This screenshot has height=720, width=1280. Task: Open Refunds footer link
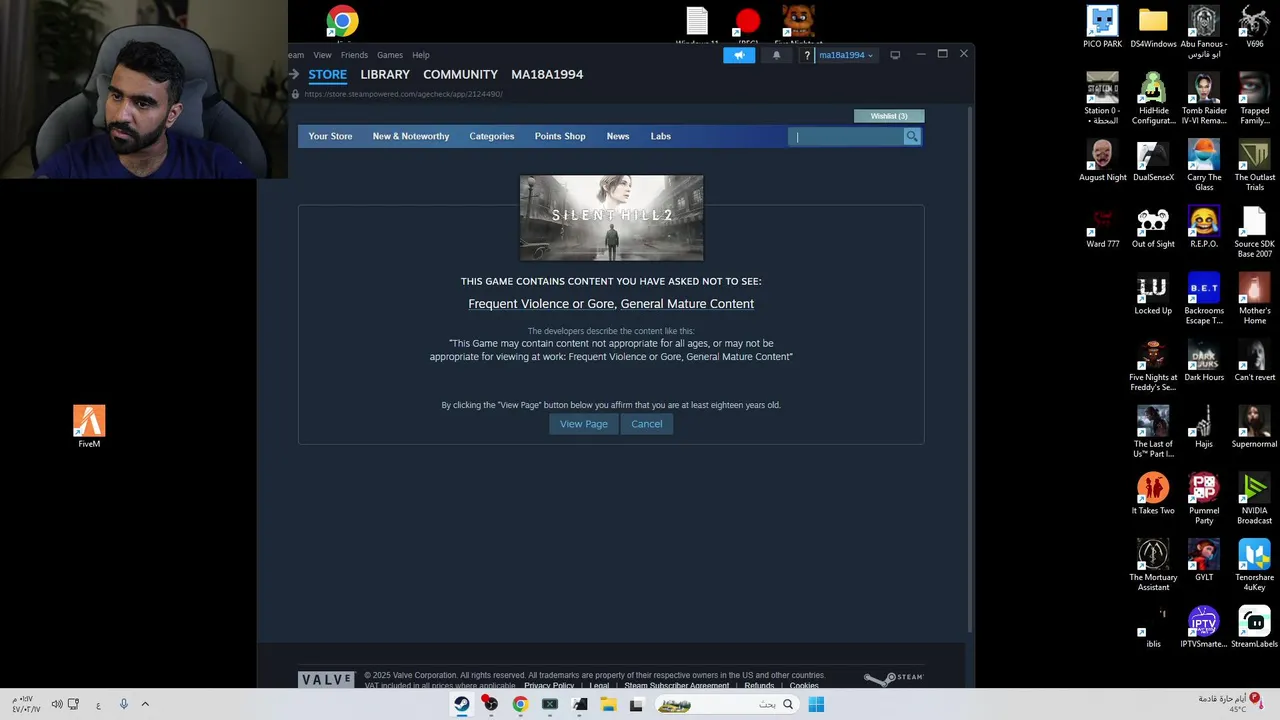(x=759, y=685)
